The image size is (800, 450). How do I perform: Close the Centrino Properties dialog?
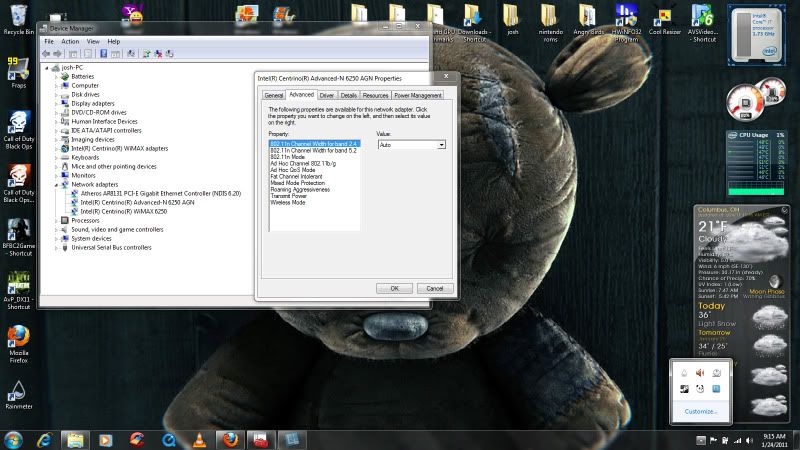coord(446,76)
